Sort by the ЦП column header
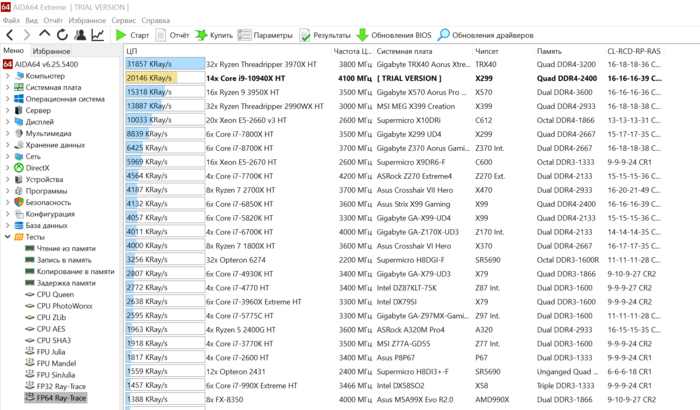700x410 pixels. 228,51
